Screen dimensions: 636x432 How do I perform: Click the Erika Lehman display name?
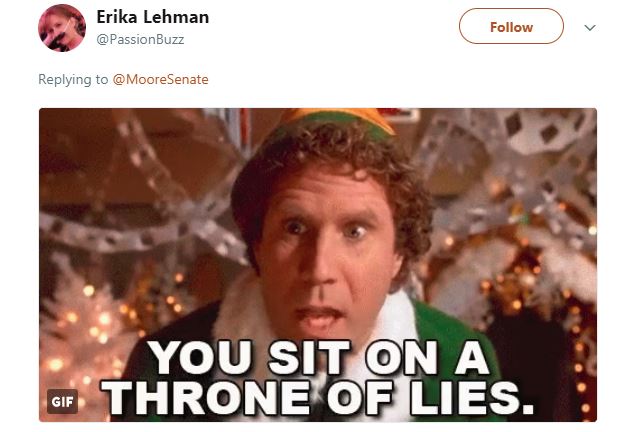pyautogui.click(x=153, y=18)
